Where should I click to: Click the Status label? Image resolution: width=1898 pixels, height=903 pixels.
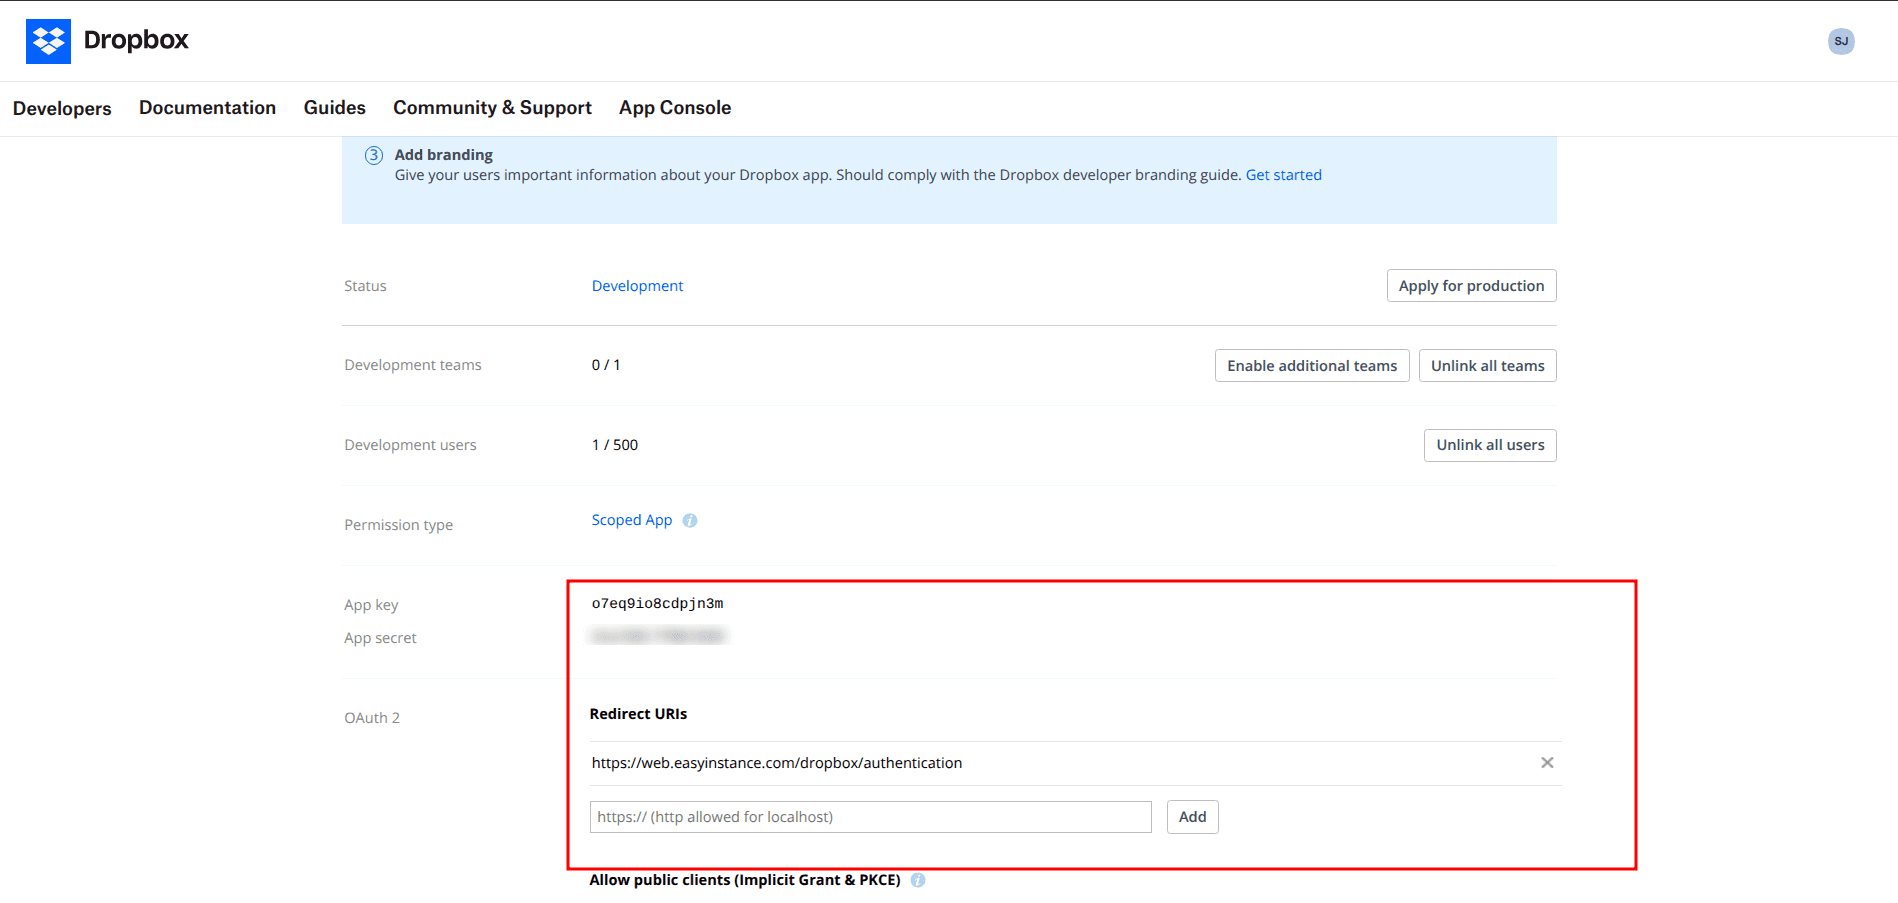point(365,286)
